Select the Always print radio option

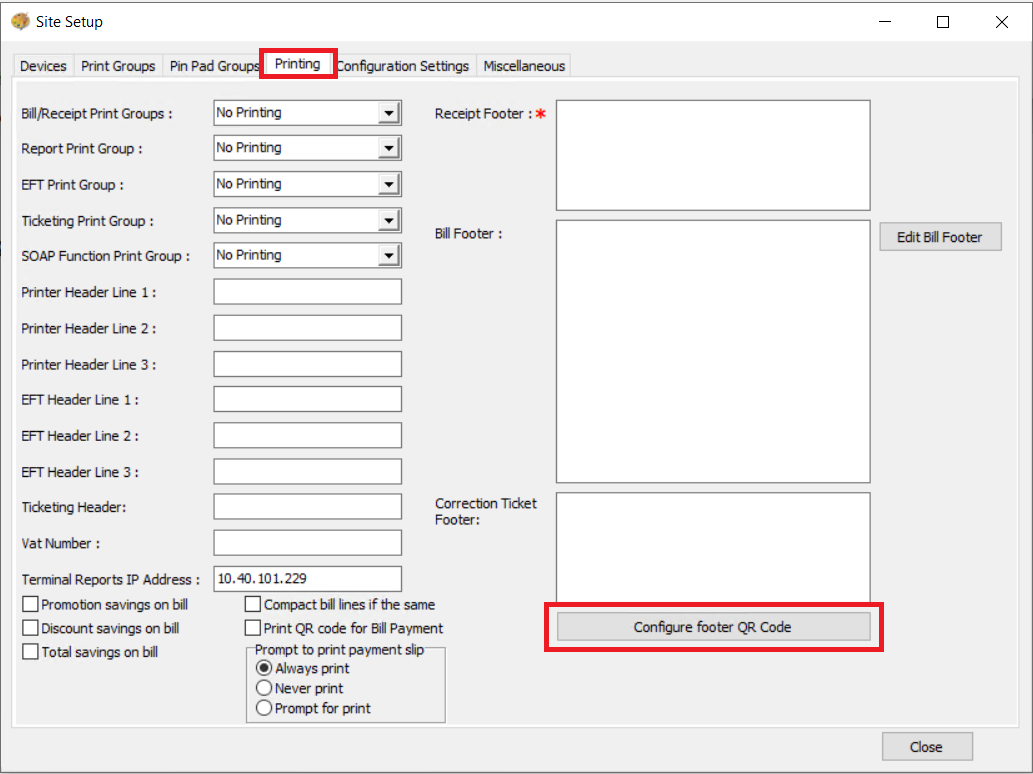[265, 668]
